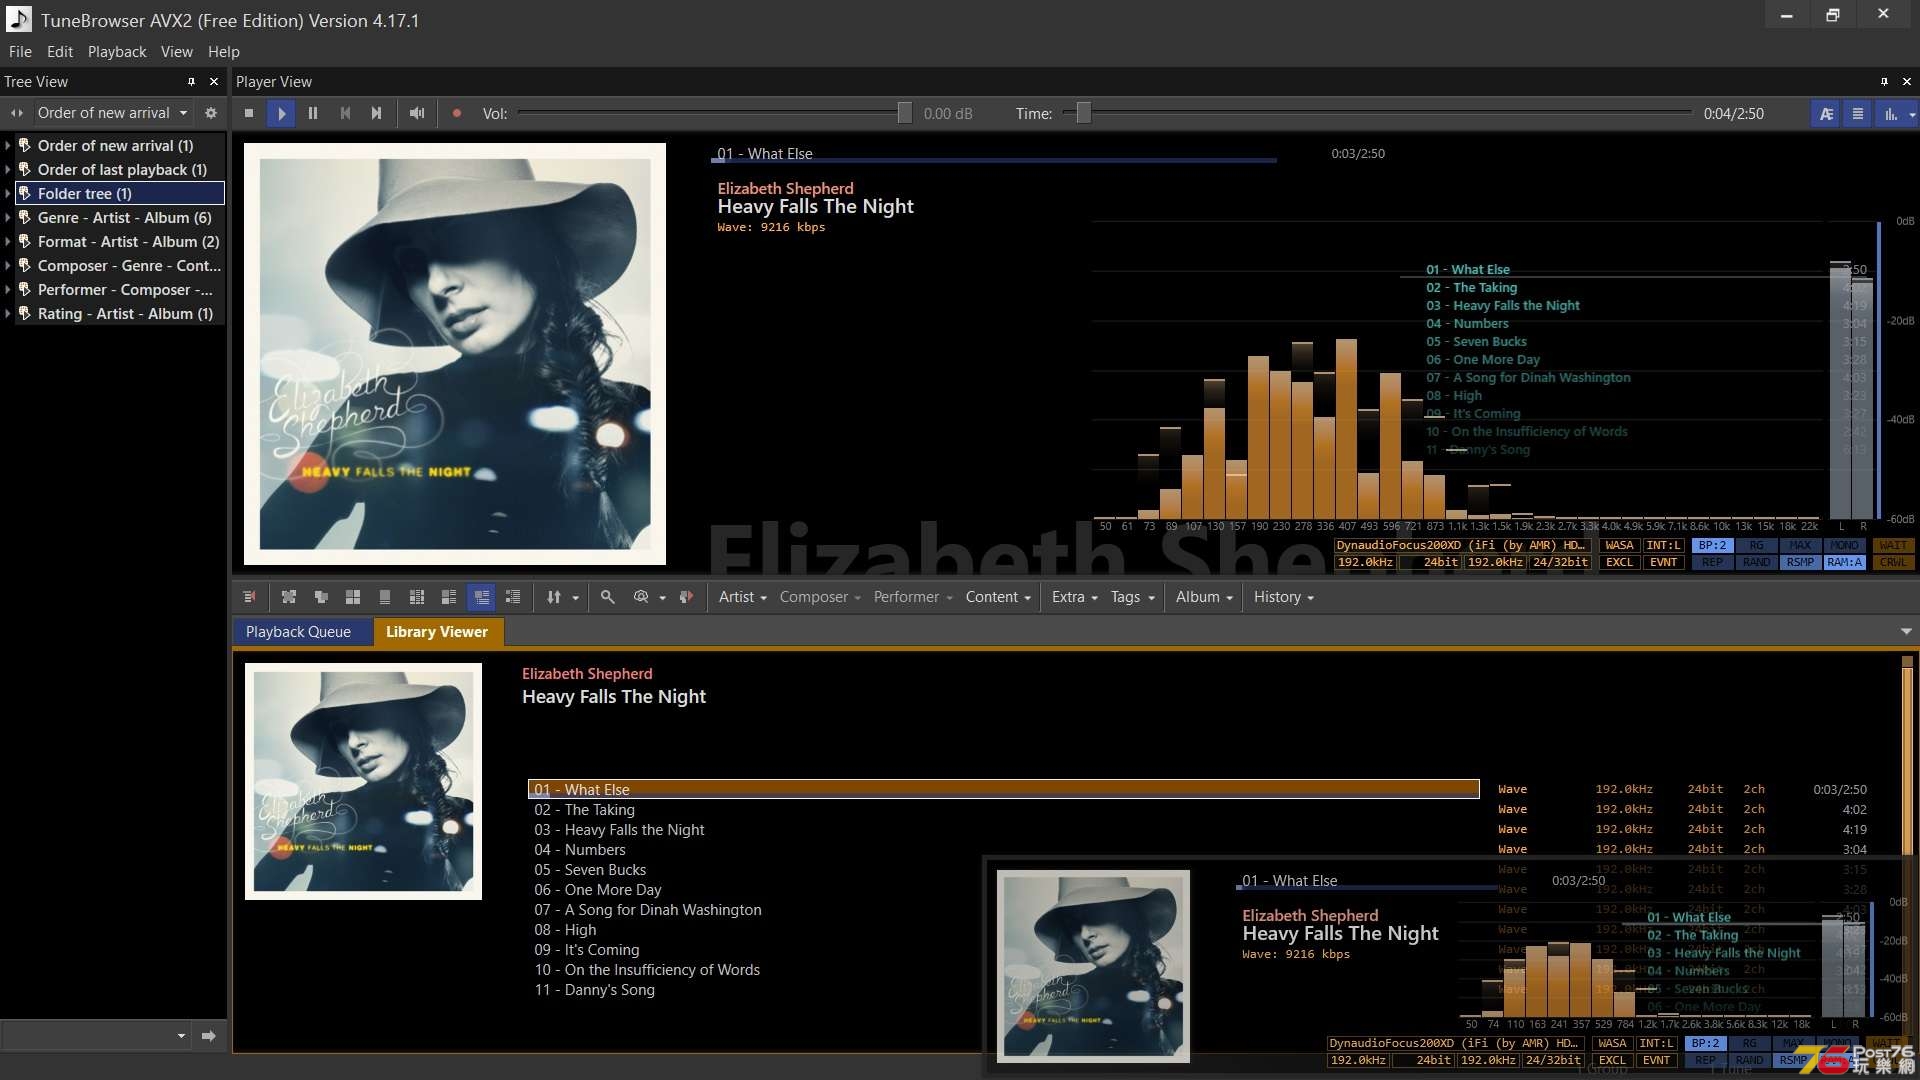
Task: Pin the Tree View panel
Action: (191, 81)
